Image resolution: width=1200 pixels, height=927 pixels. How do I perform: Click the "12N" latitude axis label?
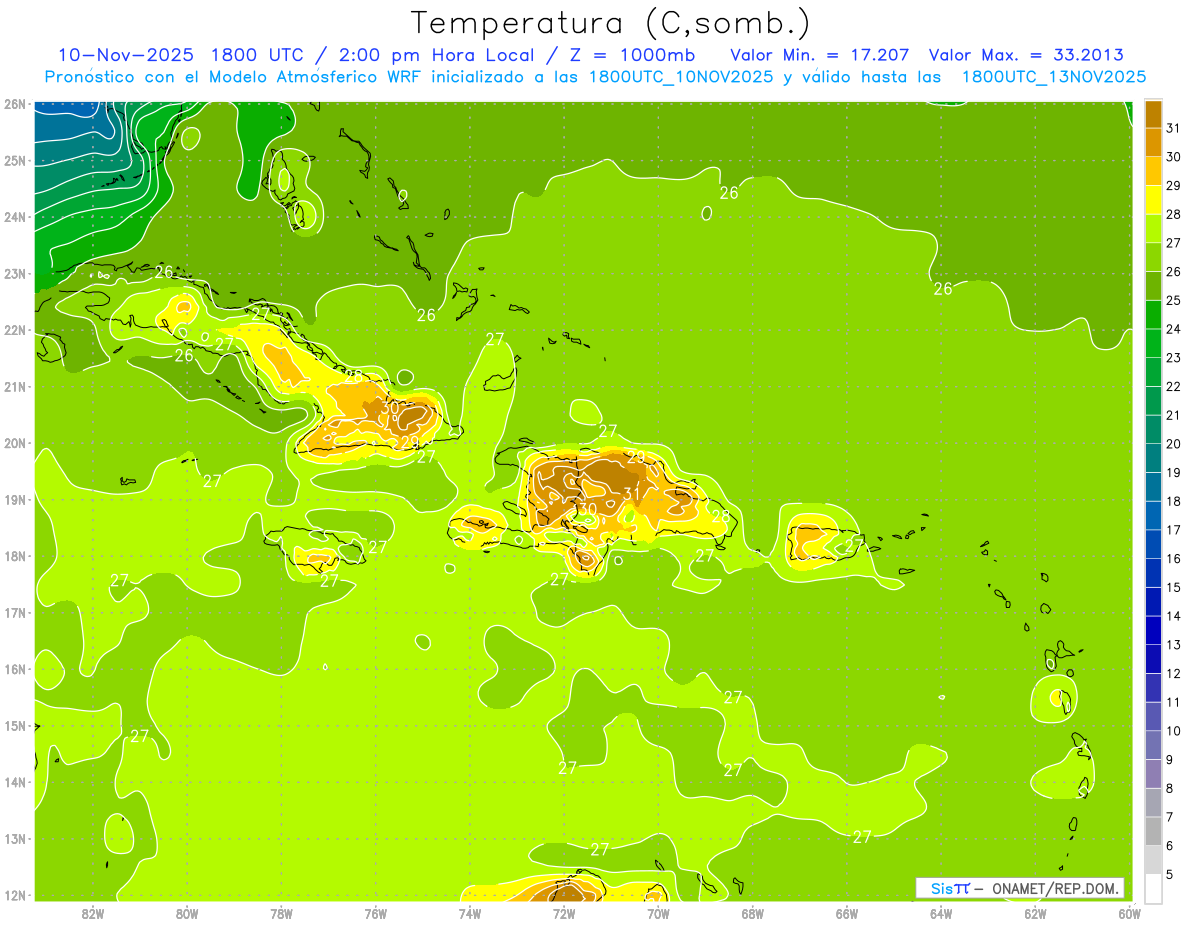tap(14, 895)
